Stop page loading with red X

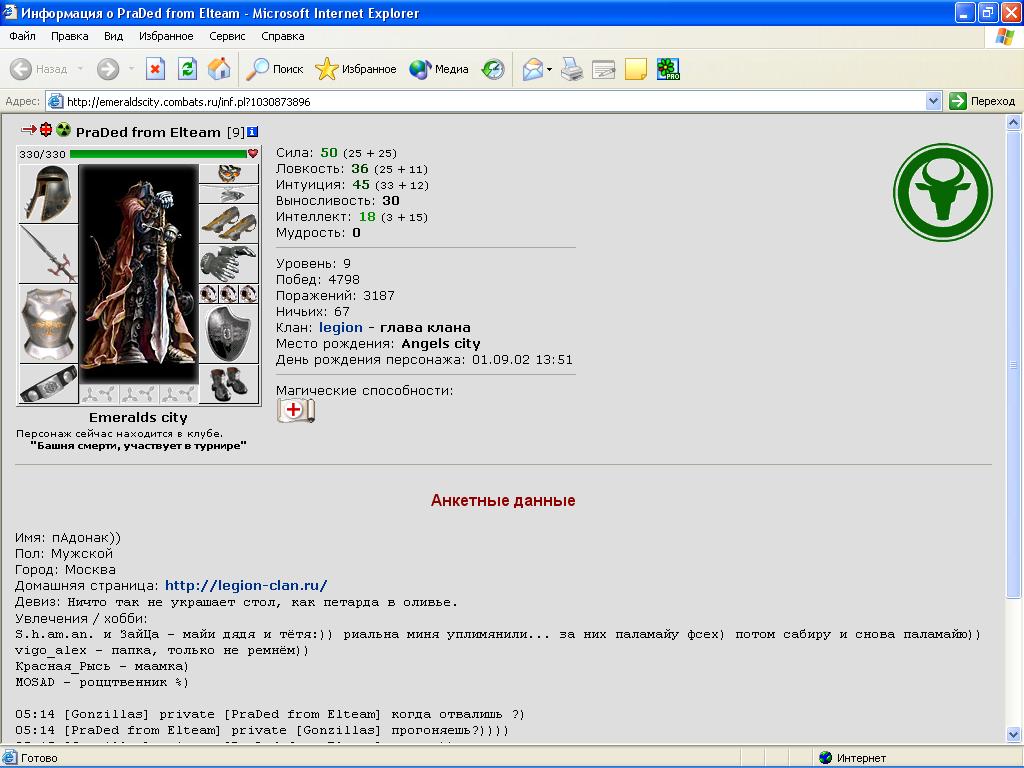[155, 69]
